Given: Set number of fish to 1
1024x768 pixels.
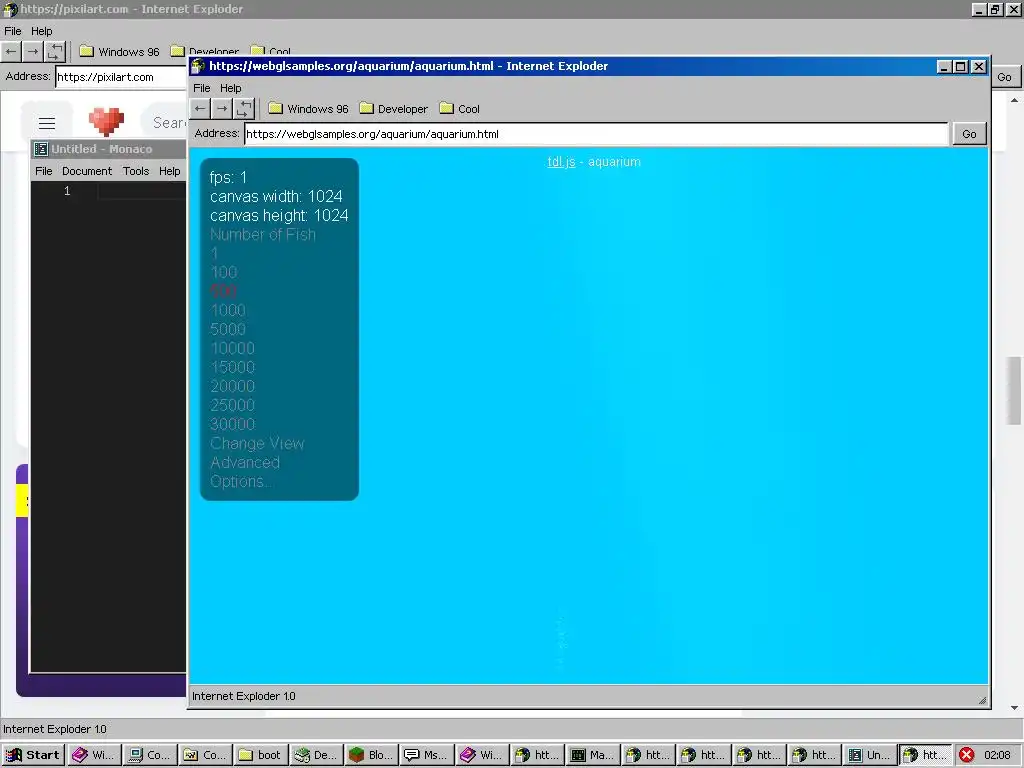Looking at the screenshot, I should [214, 253].
